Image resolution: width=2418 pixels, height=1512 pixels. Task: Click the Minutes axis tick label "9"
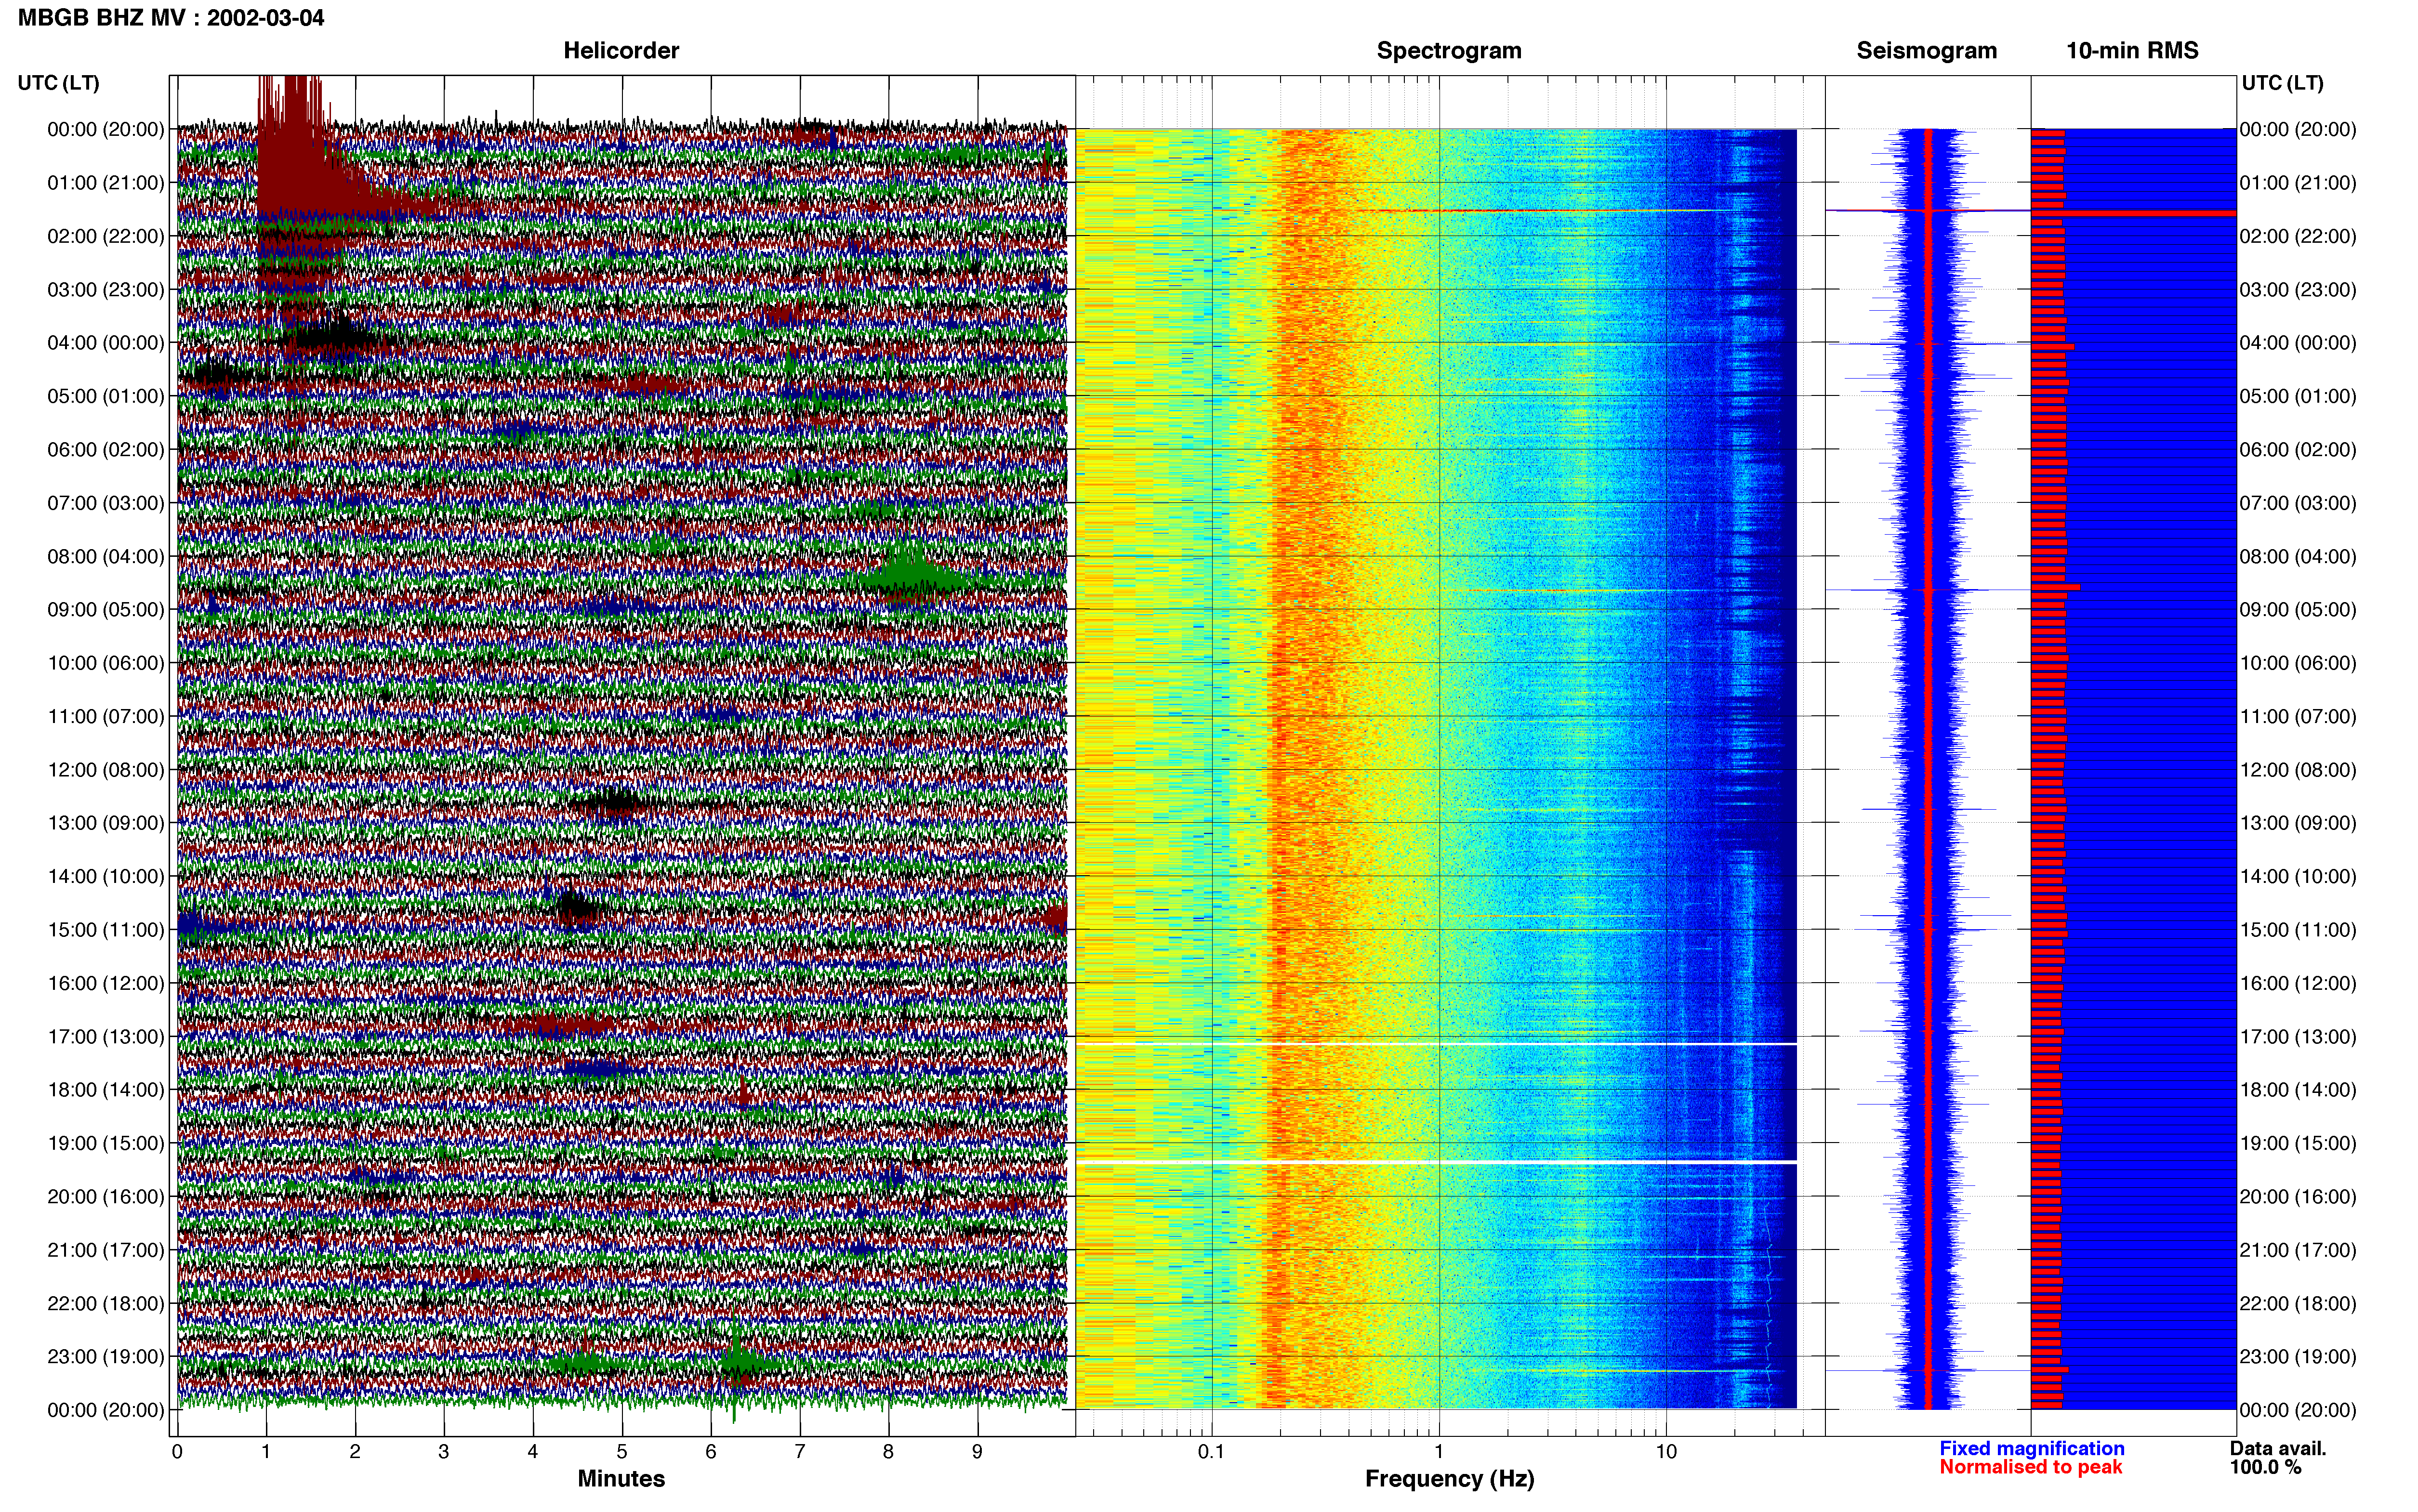[977, 1452]
